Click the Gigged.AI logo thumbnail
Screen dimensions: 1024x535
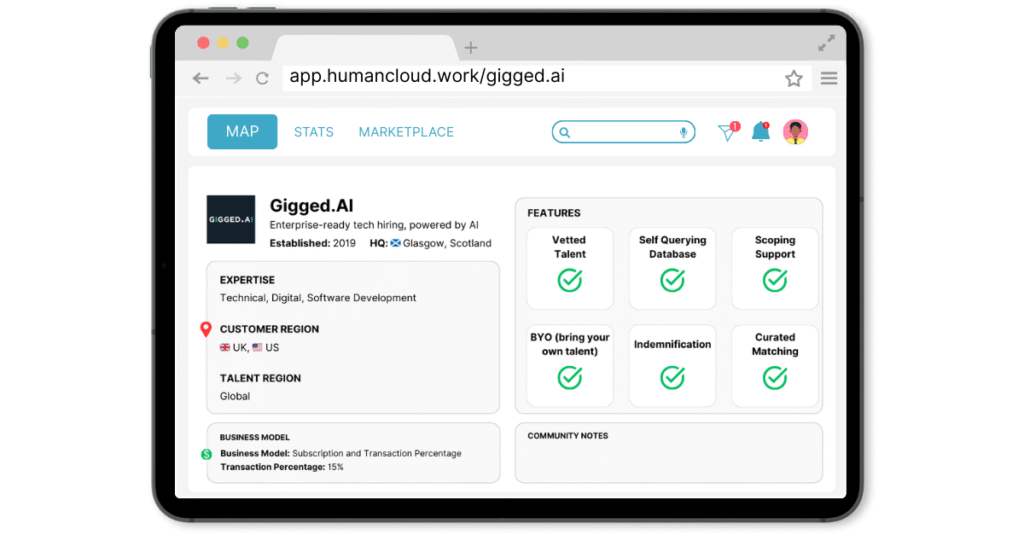click(x=231, y=219)
